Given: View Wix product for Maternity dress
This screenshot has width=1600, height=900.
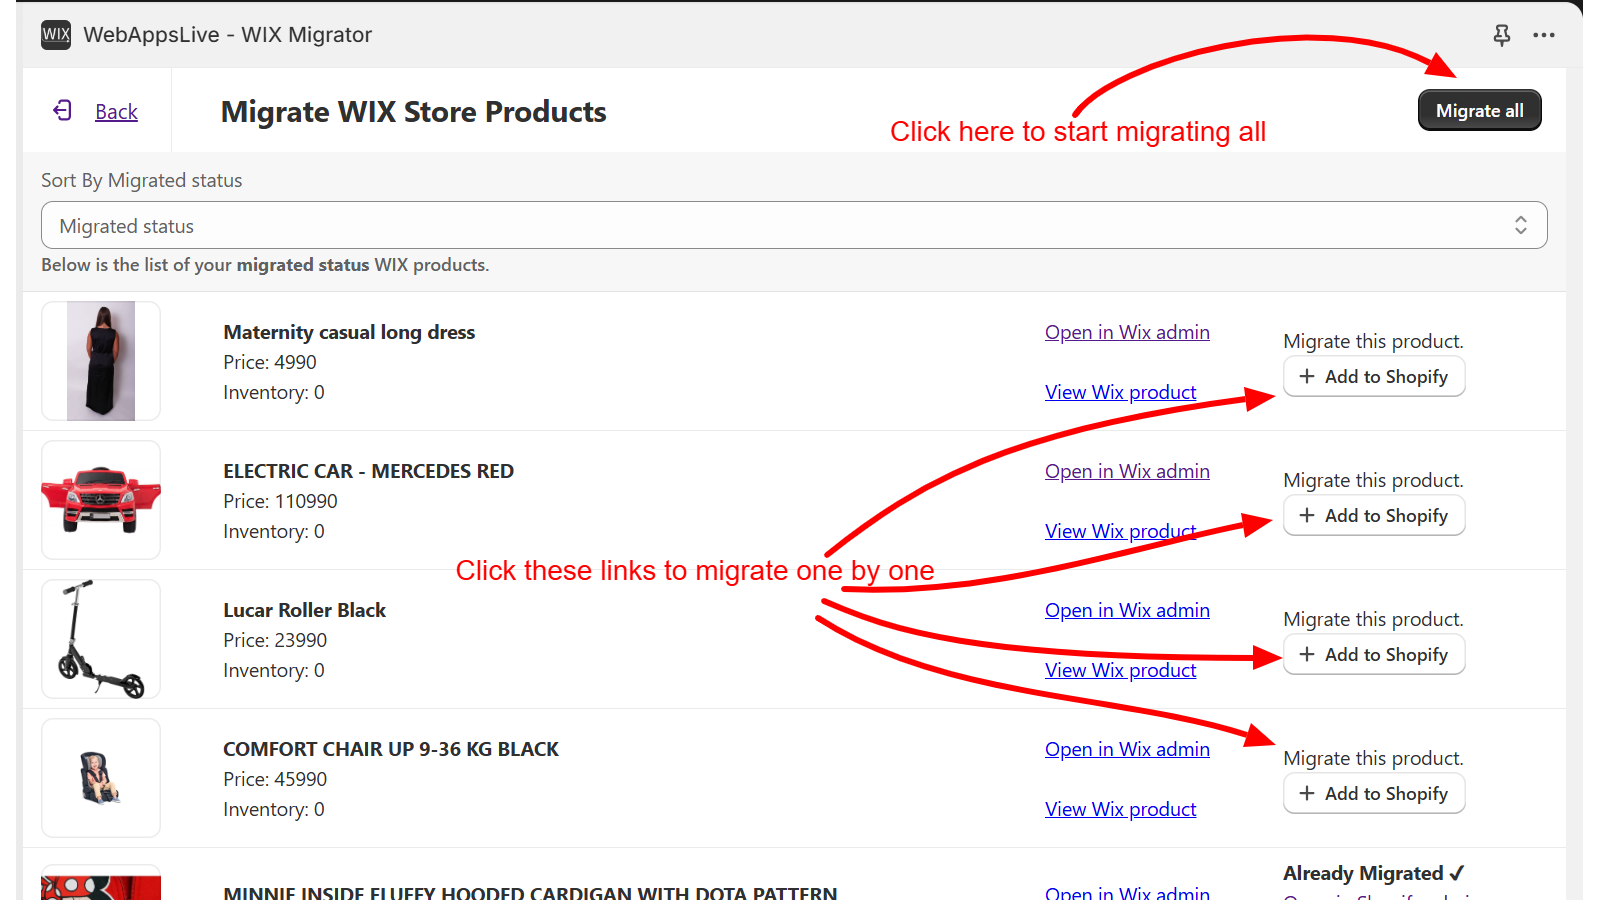Looking at the screenshot, I should pyautogui.click(x=1120, y=392).
